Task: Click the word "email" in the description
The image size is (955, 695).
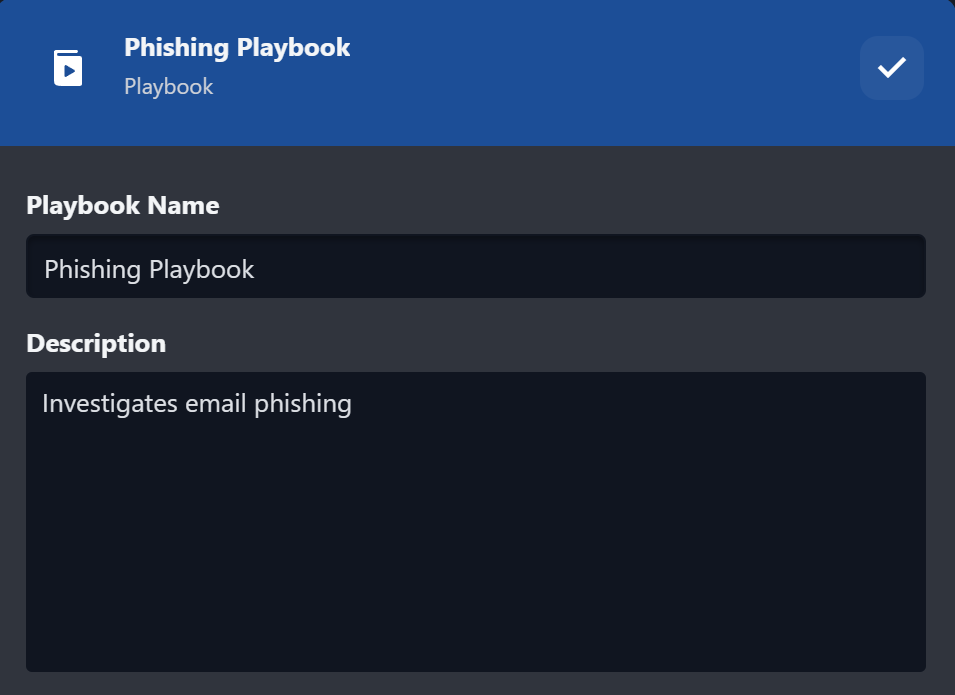Action: [x=217, y=404]
